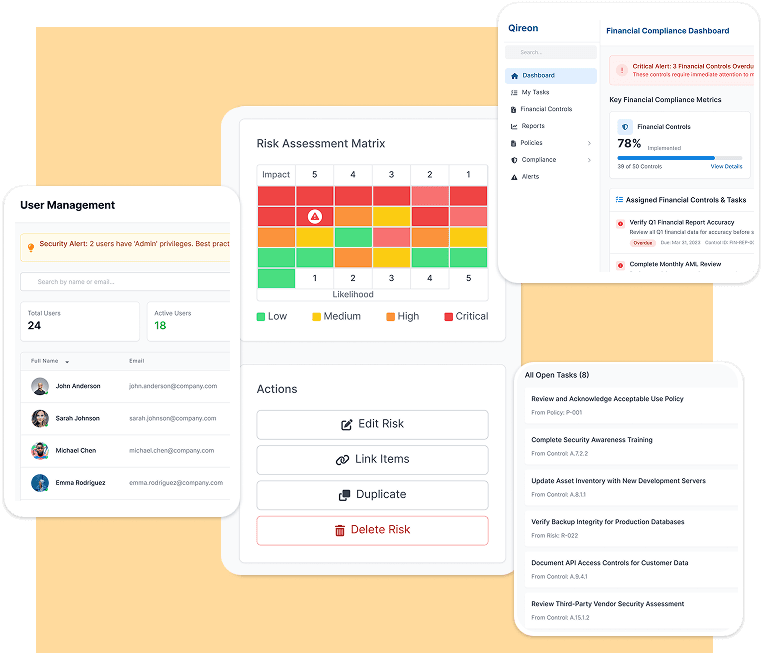Click the Financial Controls clipboard icon
Screen dimensions: 763x653
tap(513, 109)
